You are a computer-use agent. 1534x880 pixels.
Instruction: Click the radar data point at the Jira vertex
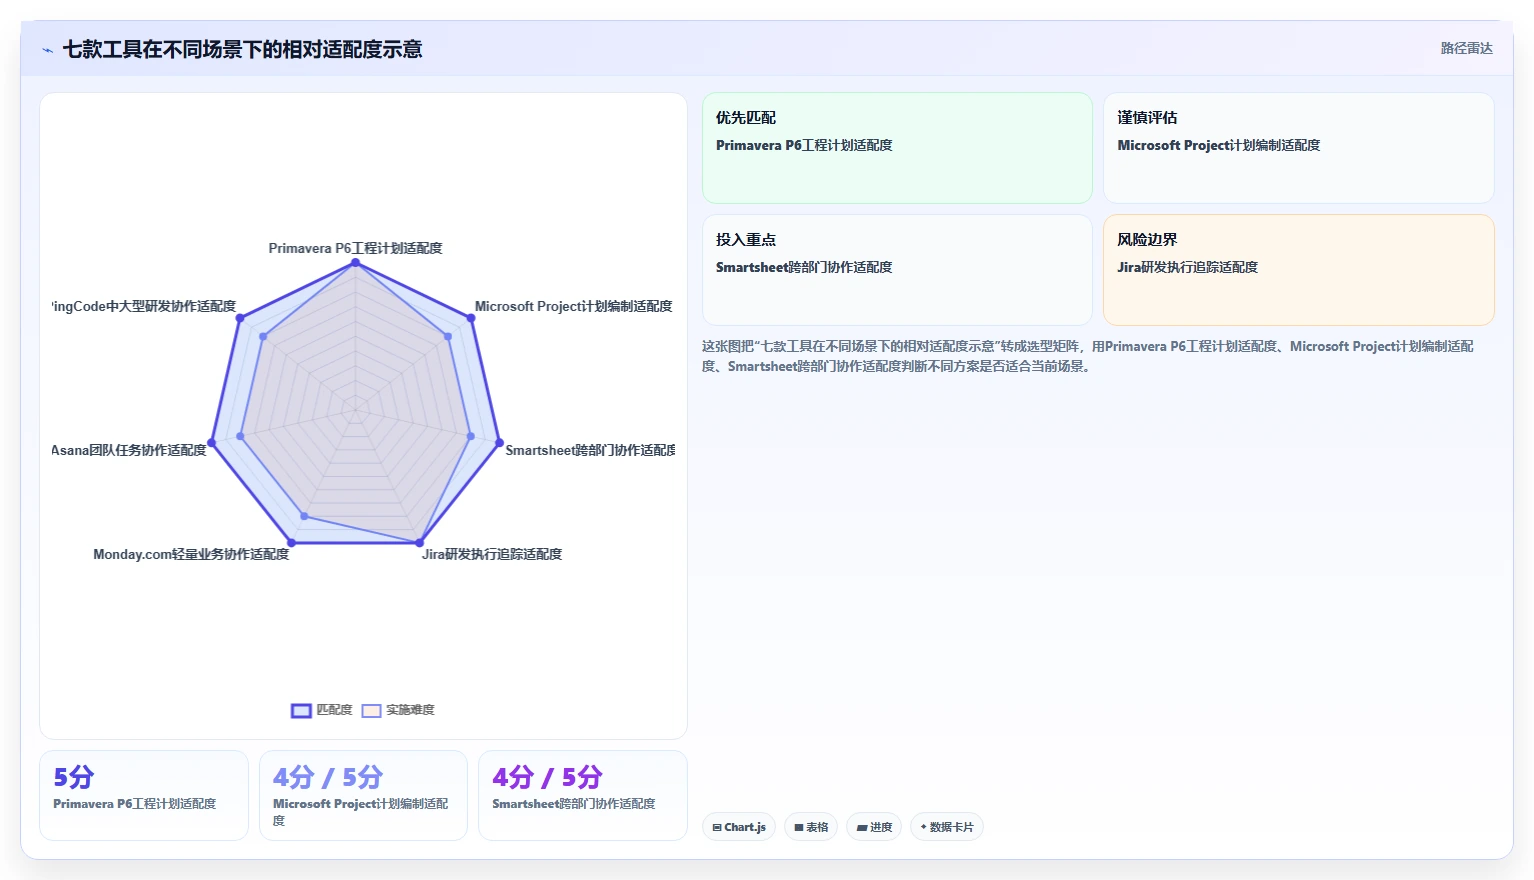click(x=419, y=542)
